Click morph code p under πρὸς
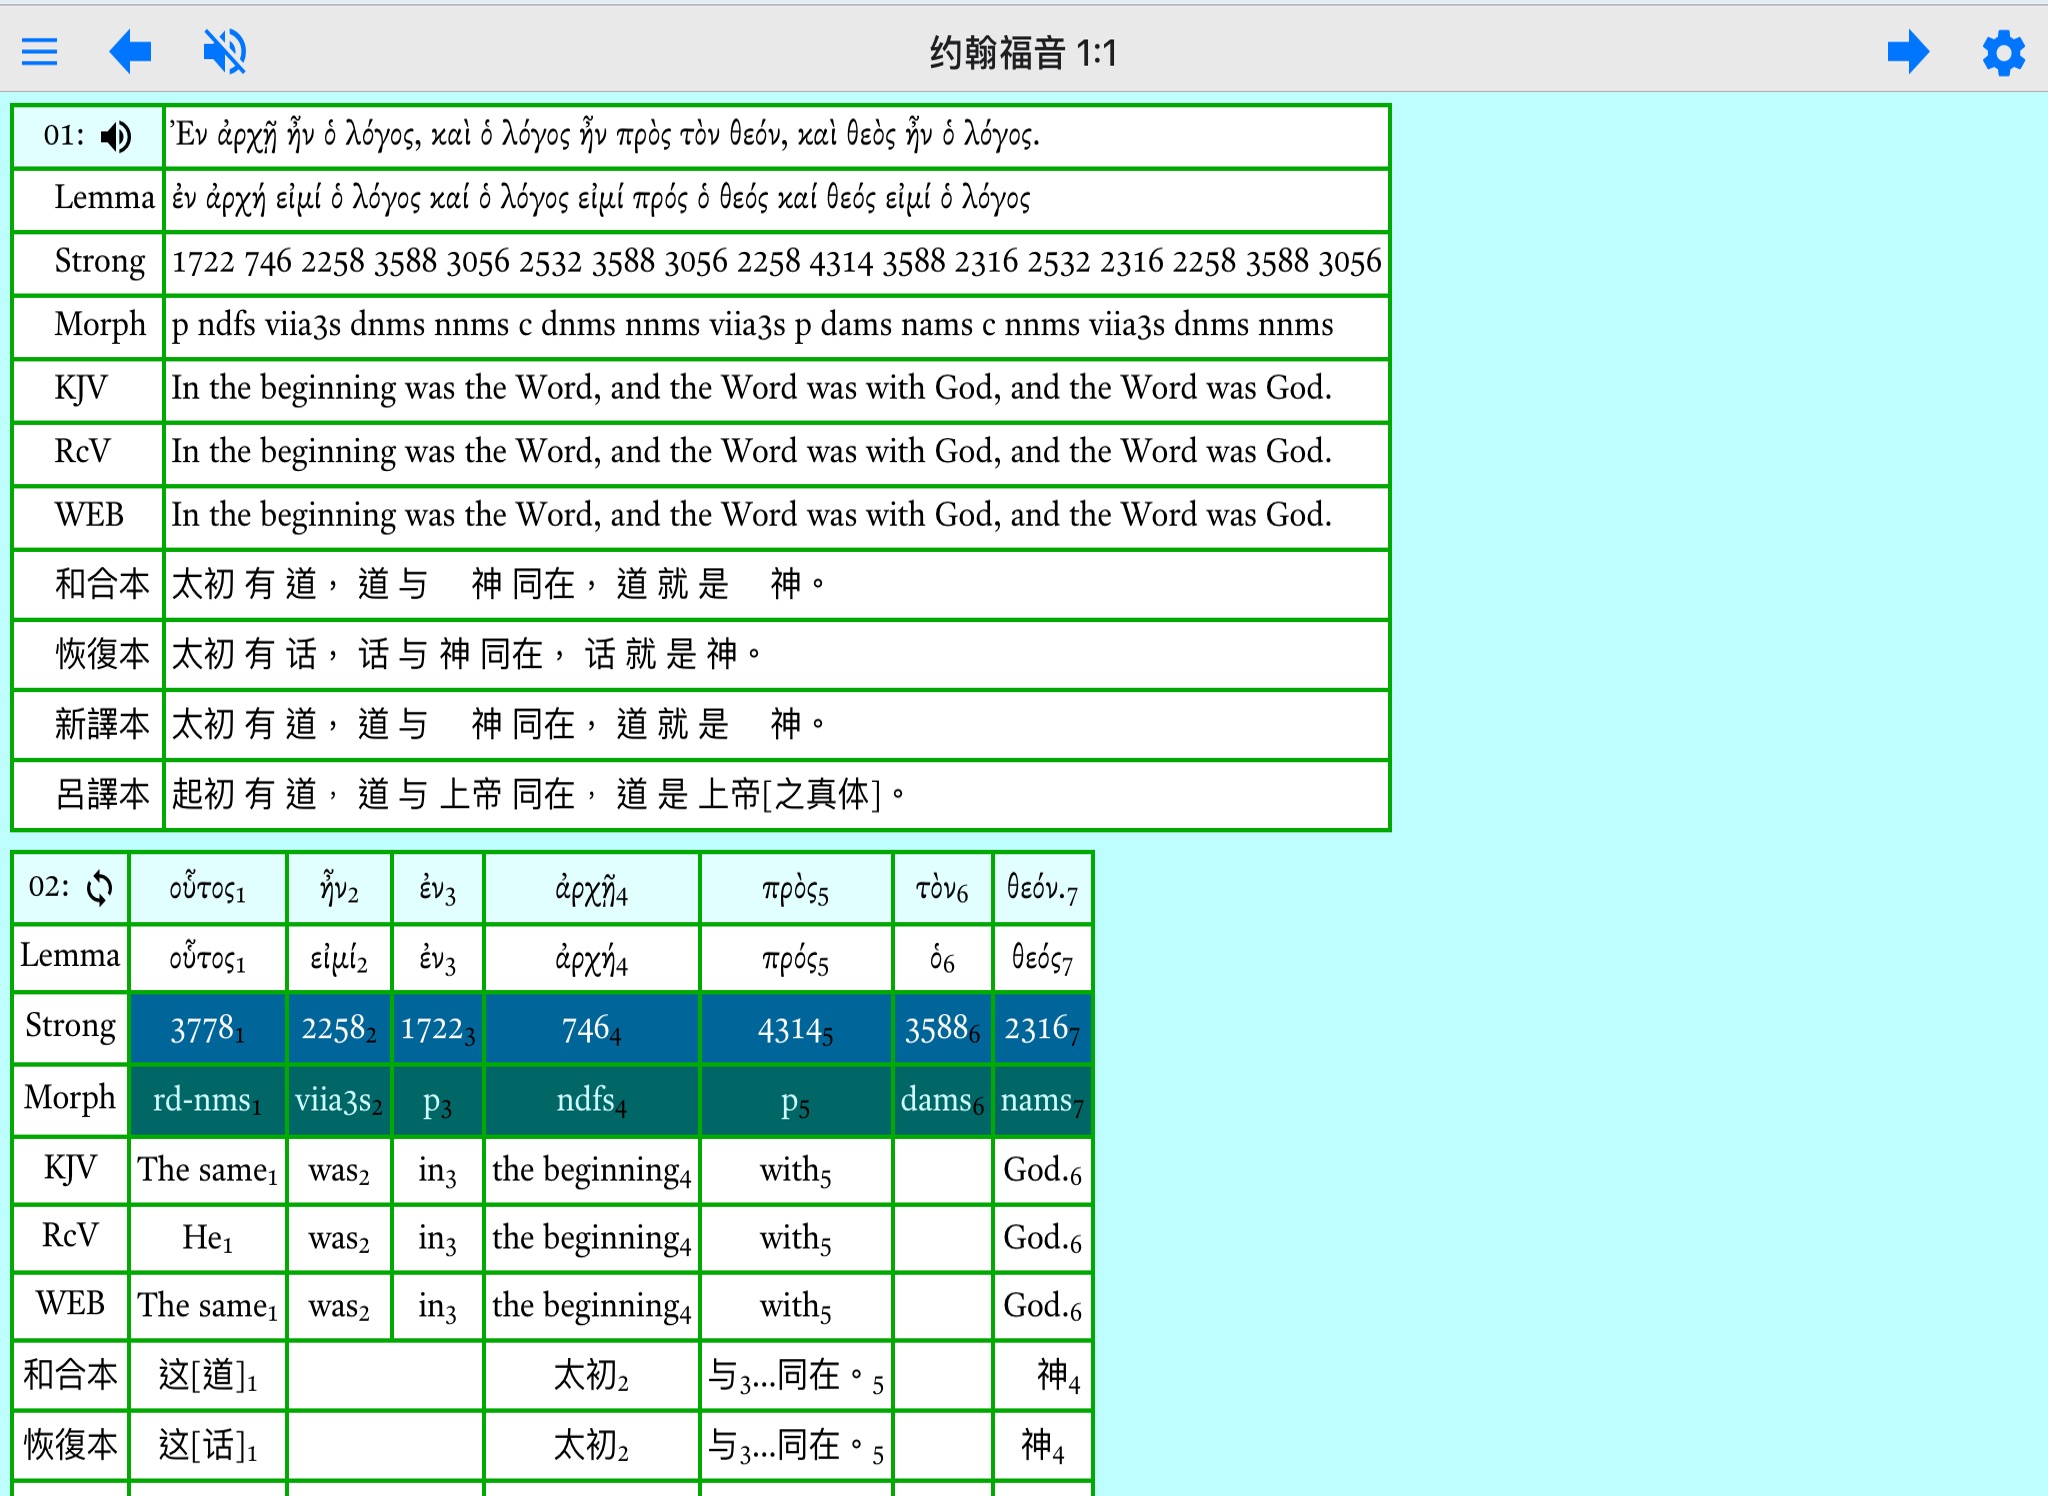The height and width of the screenshot is (1496, 2048). tap(796, 1100)
